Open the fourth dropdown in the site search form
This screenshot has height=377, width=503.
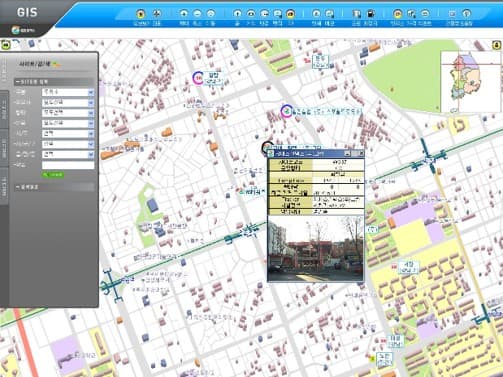point(68,123)
